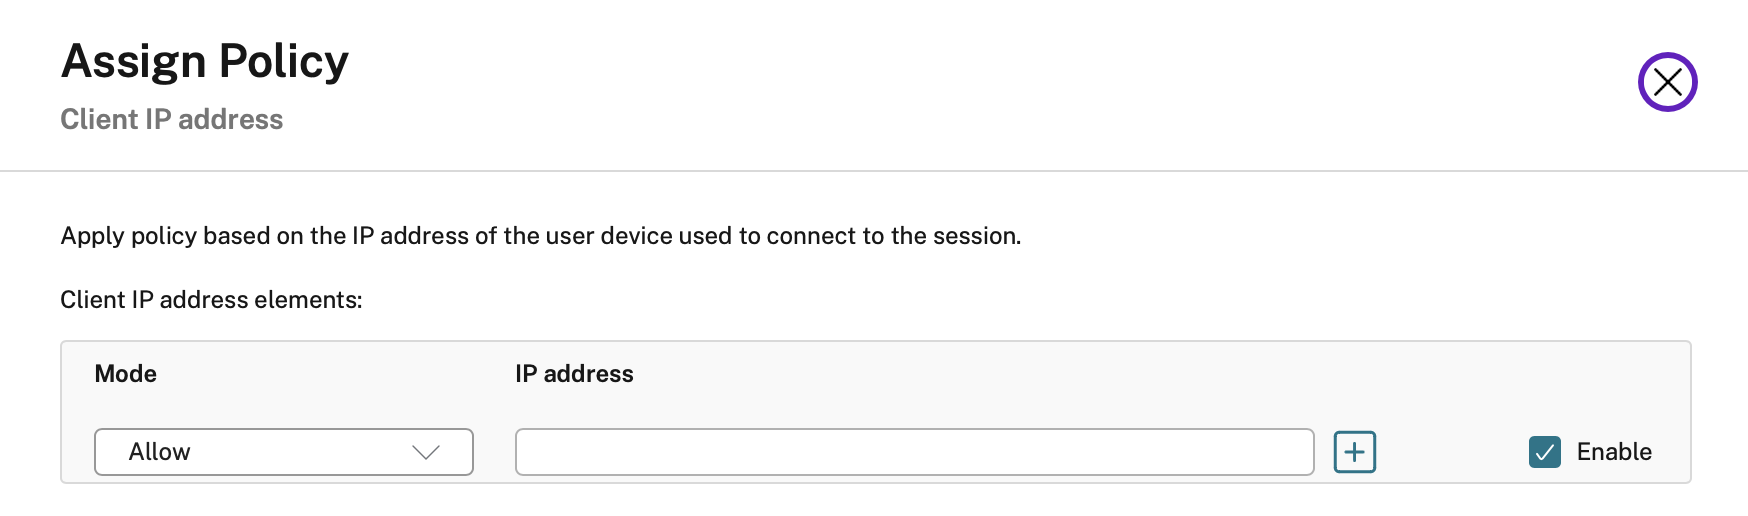Click the policy description sentence
This screenshot has height=516, width=1748.
[541, 236]
